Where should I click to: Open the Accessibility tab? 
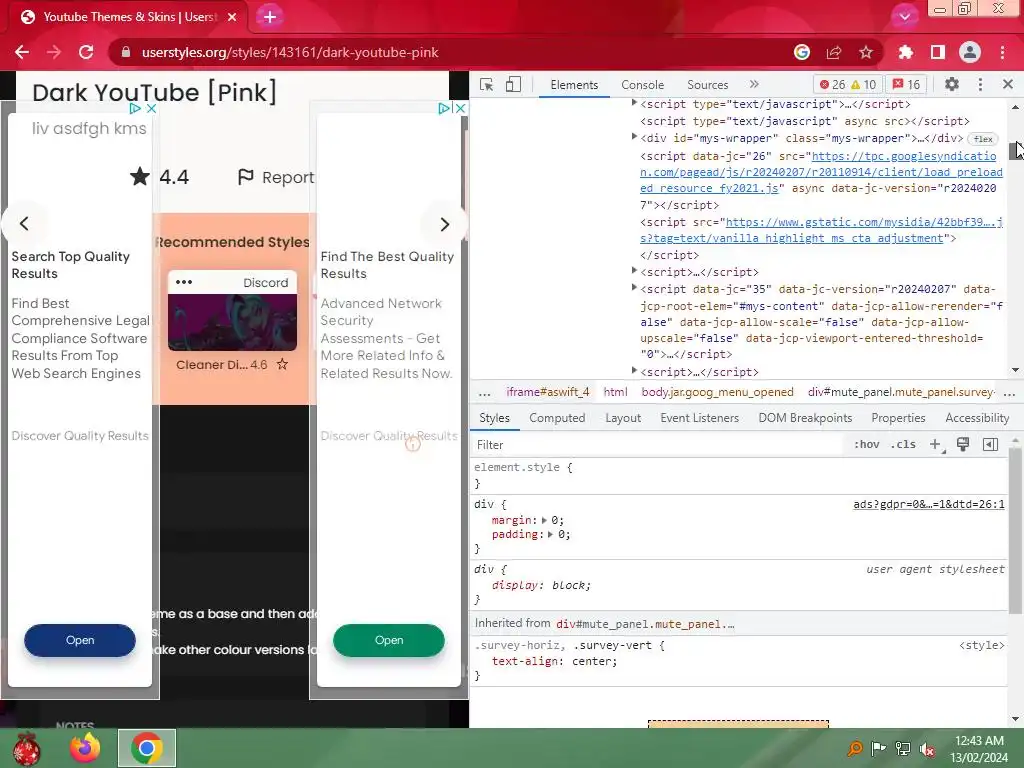coord(977,418)
